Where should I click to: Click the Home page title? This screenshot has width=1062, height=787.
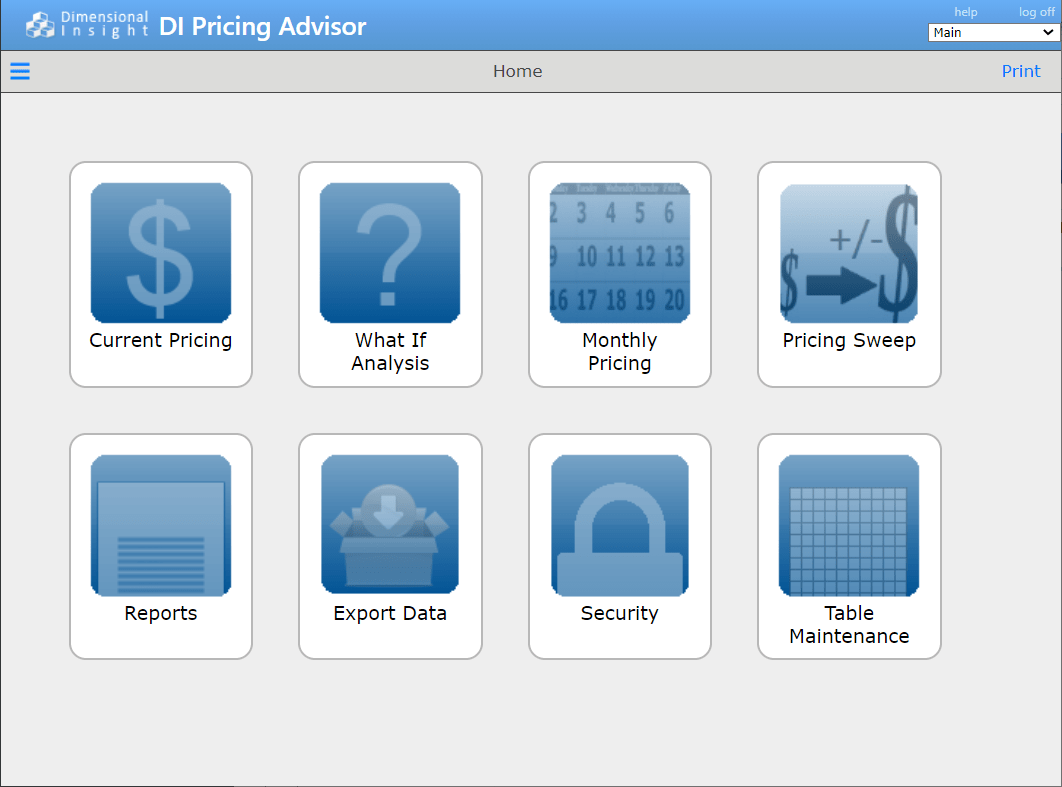click(517, 71)
